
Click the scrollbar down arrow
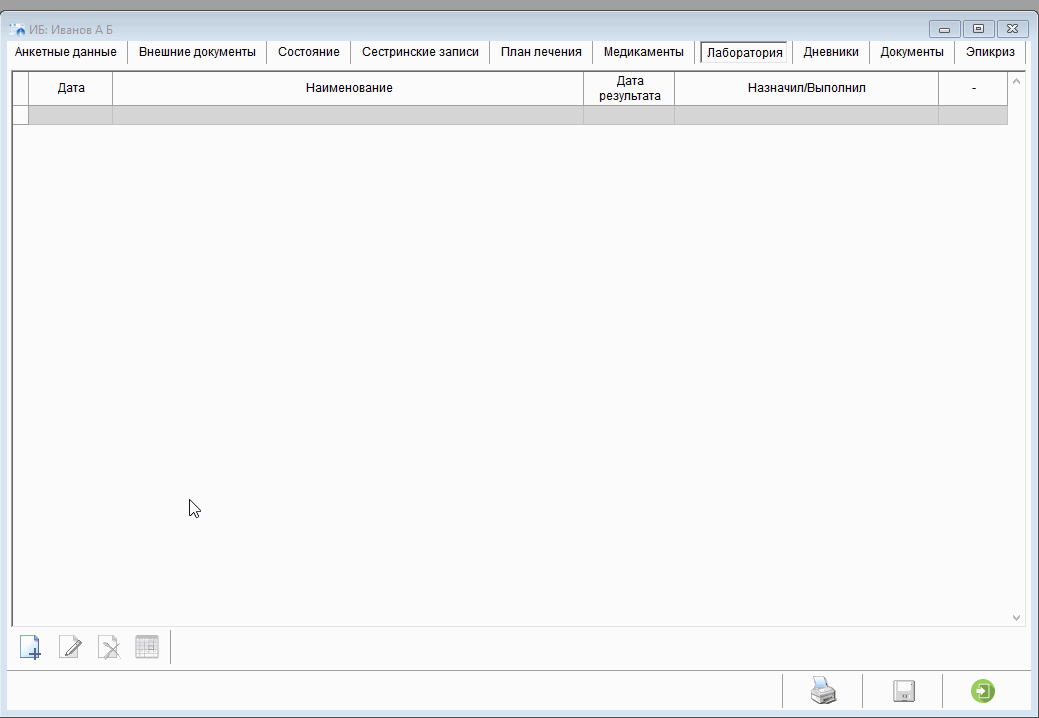[1017, 618]
